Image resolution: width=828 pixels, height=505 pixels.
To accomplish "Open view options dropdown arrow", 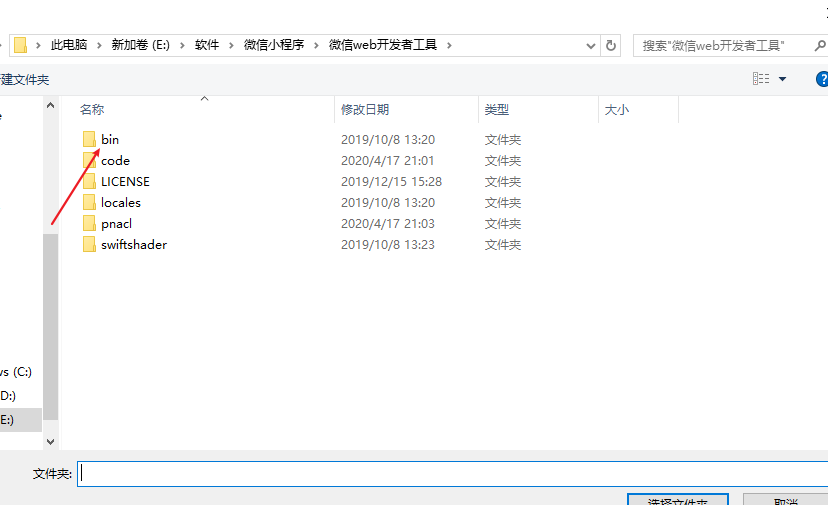I will [783, 79].
